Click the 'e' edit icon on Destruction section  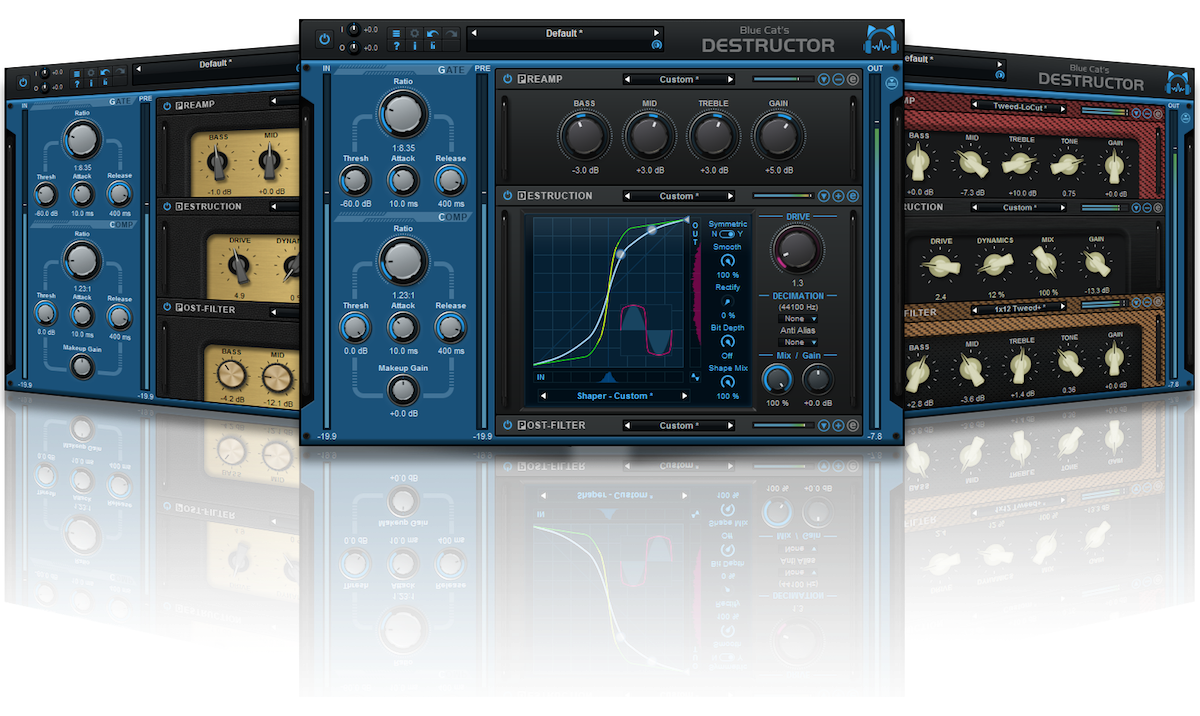(x=852, y=195)
